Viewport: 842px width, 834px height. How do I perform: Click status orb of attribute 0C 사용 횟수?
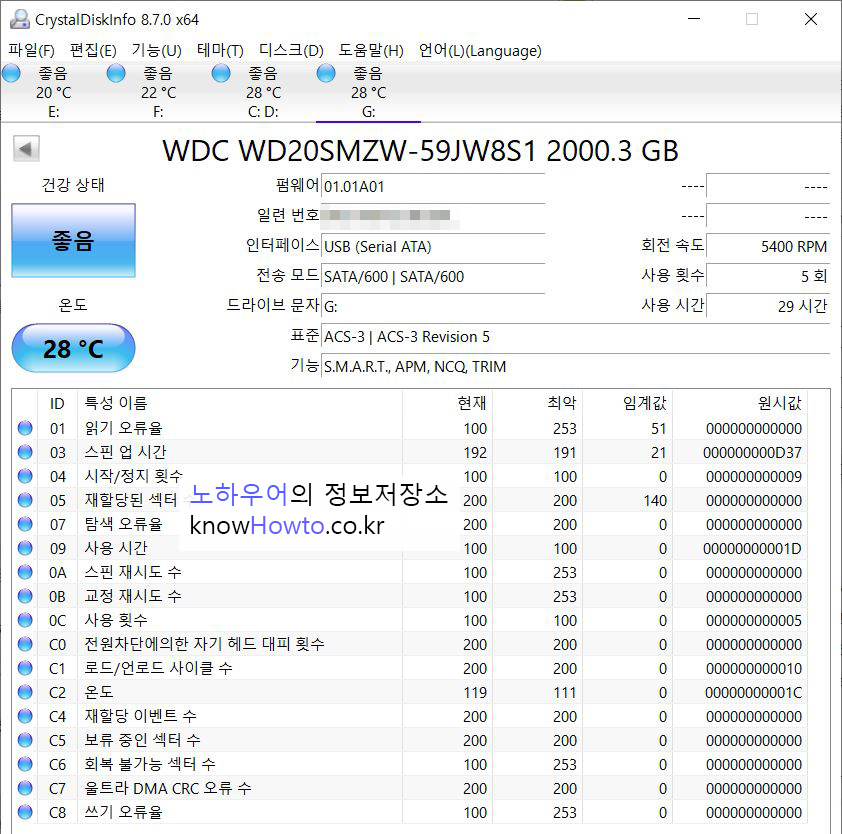tap(25, 620)
